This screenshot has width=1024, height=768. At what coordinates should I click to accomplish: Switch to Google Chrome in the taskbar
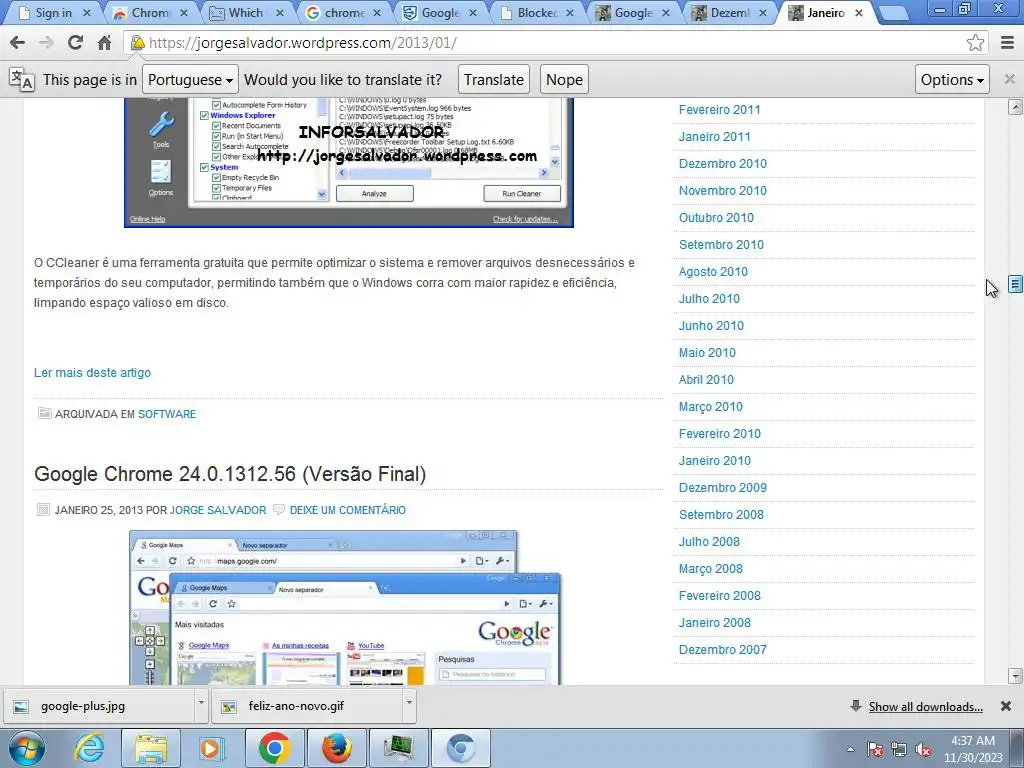(x=274, y=748)
